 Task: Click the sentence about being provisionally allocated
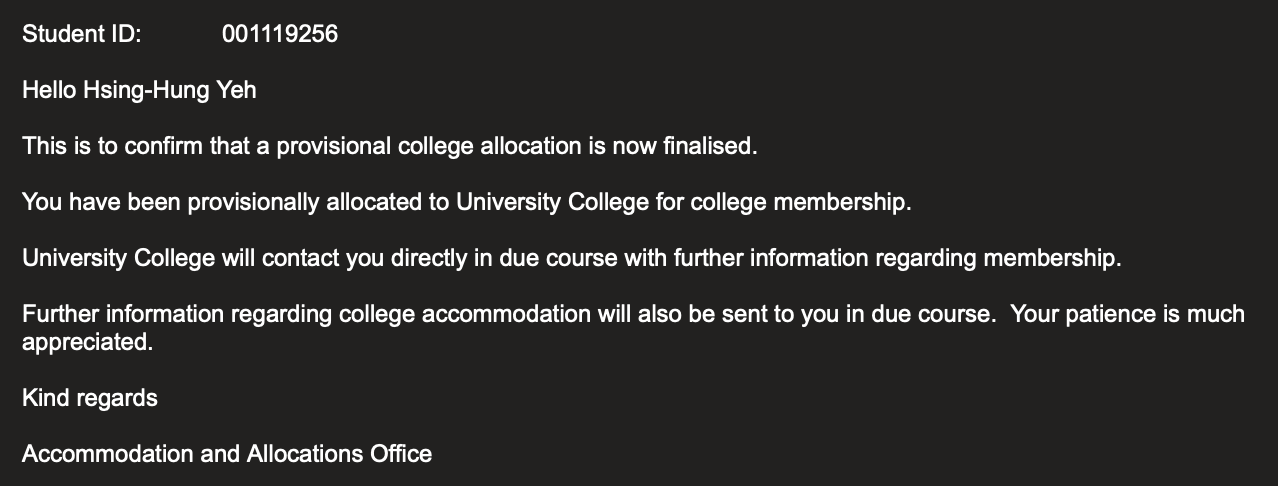[467, 202]
